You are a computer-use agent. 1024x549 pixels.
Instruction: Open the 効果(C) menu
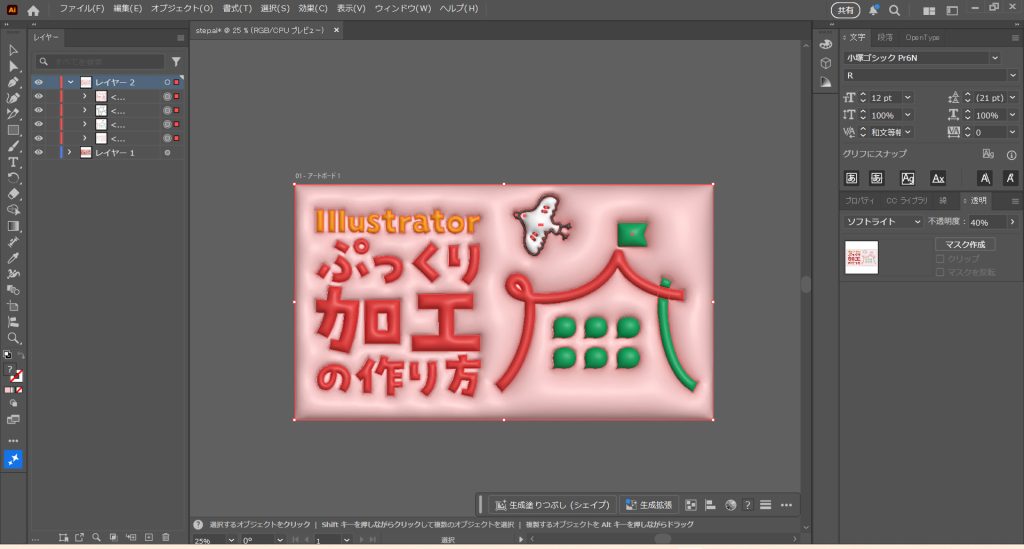[313, 9]
